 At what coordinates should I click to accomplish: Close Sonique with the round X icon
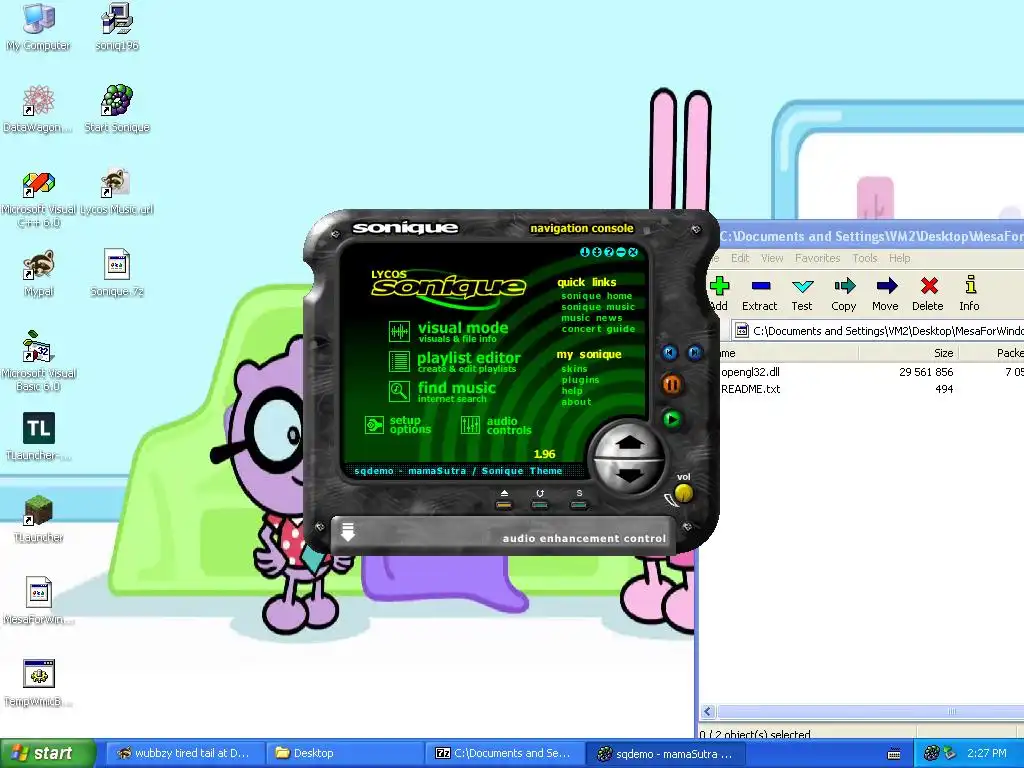click(x=633, y=252)
